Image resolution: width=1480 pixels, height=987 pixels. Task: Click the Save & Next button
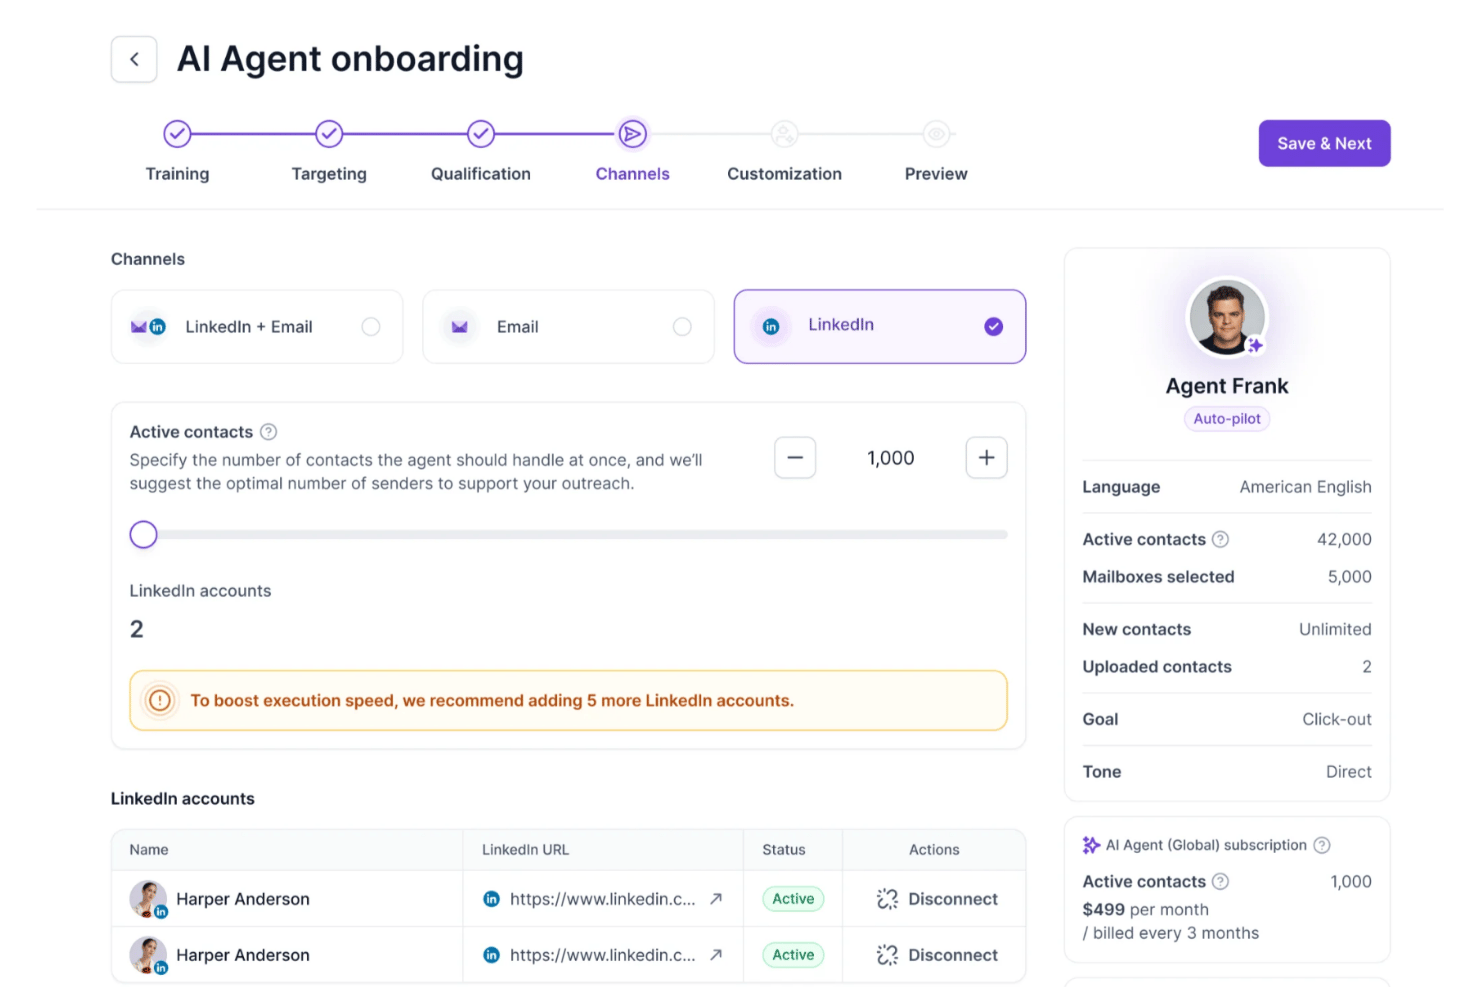(x=1324, y=143)
